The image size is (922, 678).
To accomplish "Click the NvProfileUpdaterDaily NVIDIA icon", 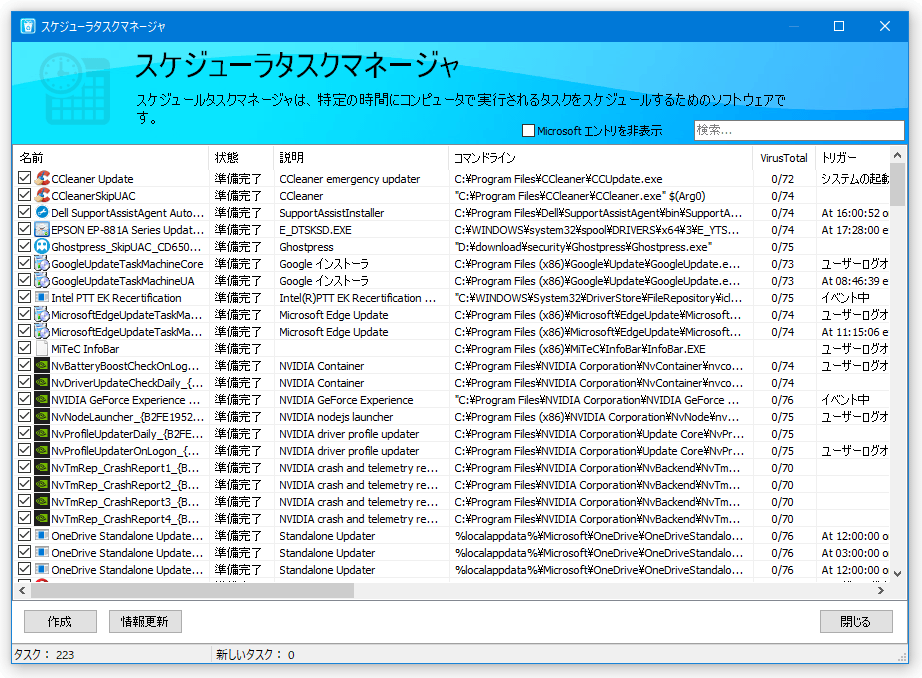I will (42, 434).
